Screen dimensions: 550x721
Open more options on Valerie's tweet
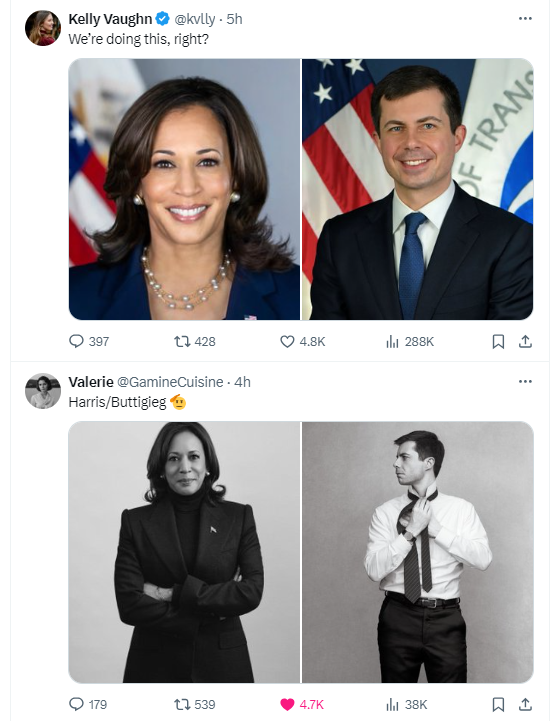(x=525, y=381)
